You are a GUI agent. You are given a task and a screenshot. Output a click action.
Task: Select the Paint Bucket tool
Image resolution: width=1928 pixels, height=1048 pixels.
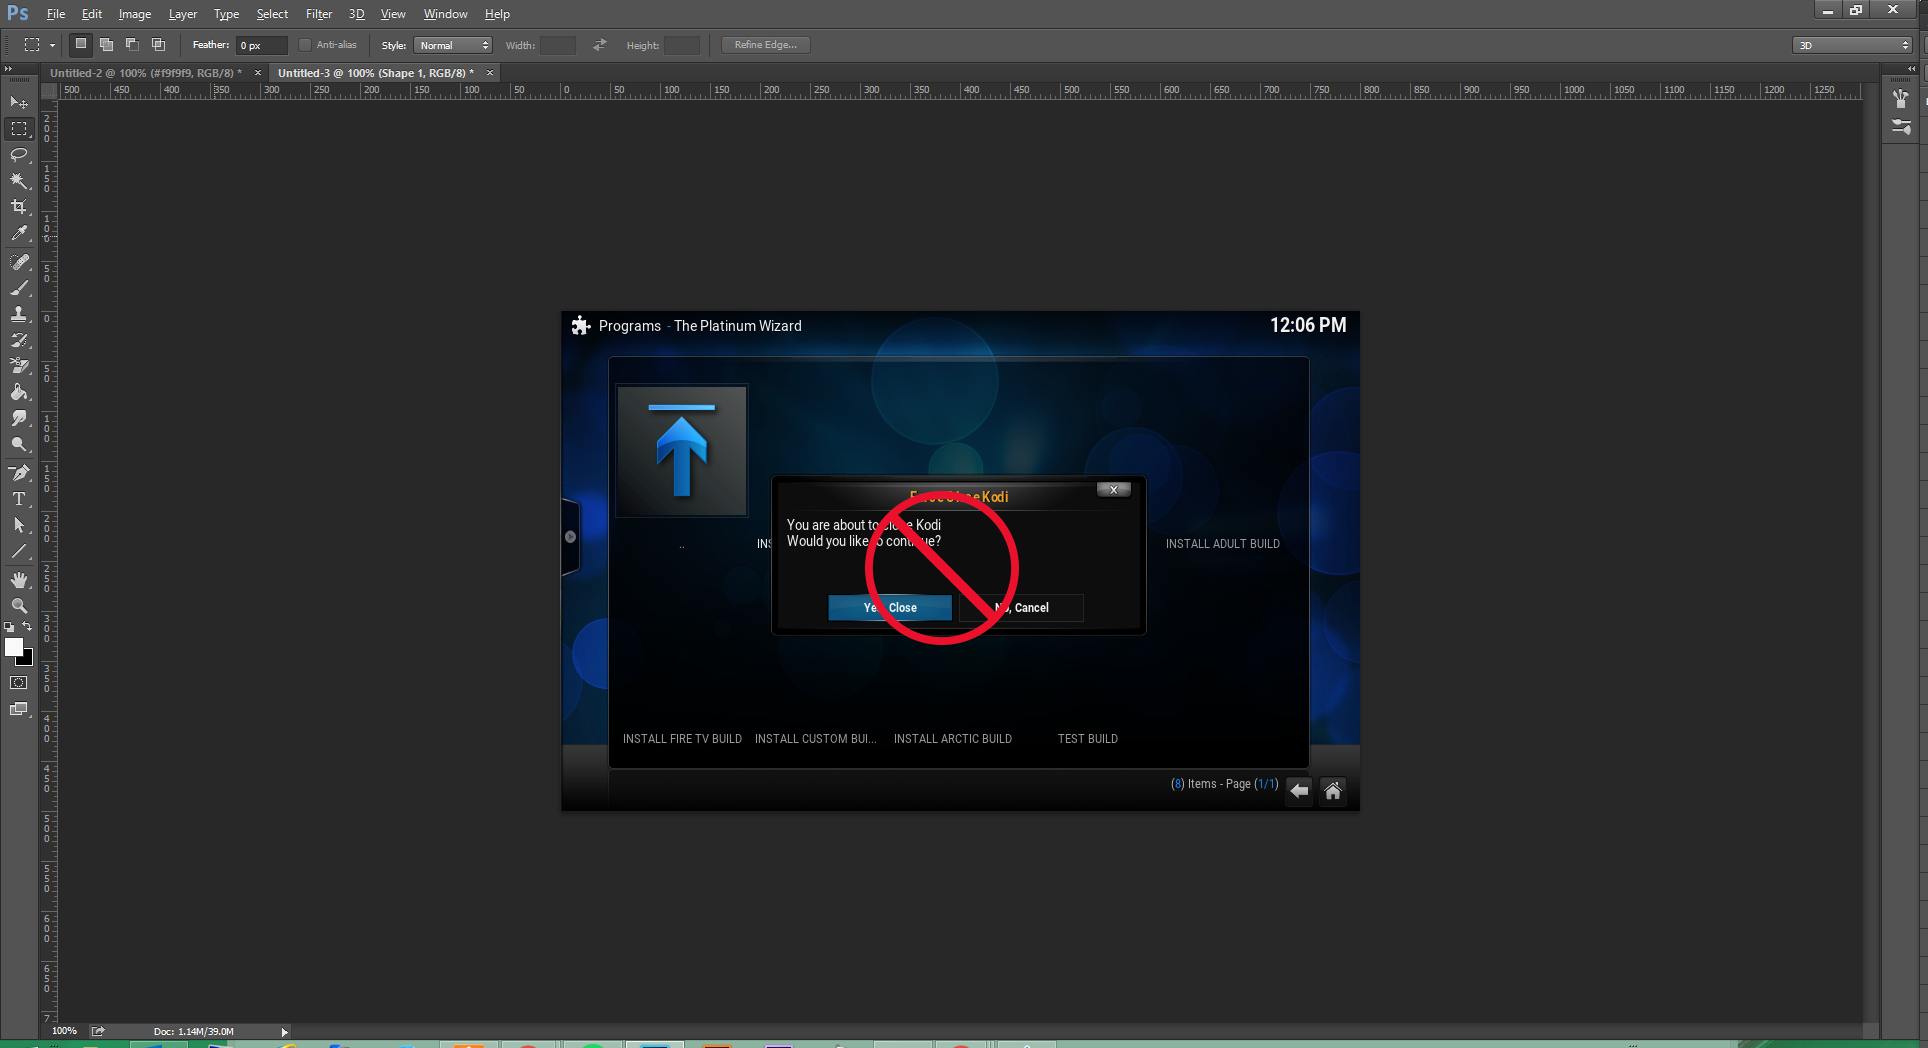pyautogui.click(x=19, y=392)
